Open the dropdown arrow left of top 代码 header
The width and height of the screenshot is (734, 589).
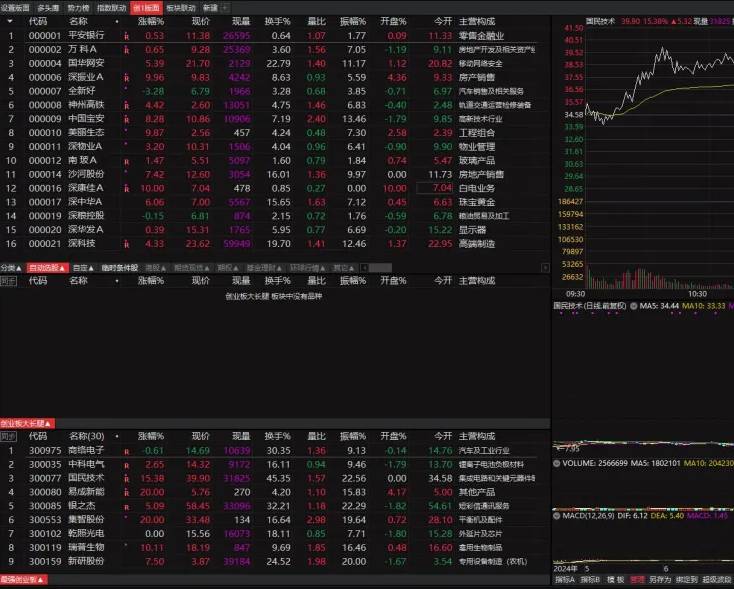[x=10, y=21]
